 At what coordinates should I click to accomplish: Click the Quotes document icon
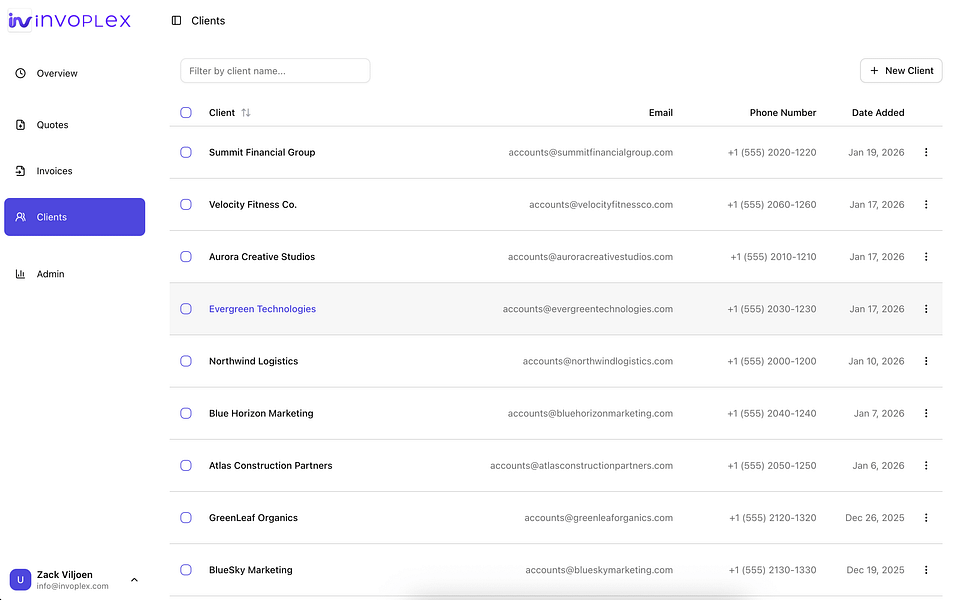point(21,125)
